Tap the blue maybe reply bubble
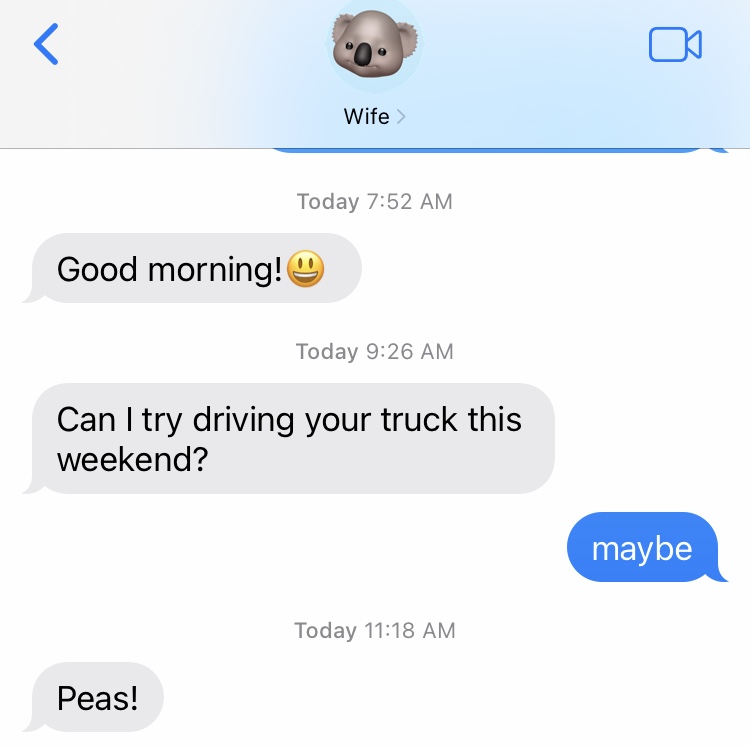This screenshot has height=746, width=750. pyautogui.click(x=646, y=547)
